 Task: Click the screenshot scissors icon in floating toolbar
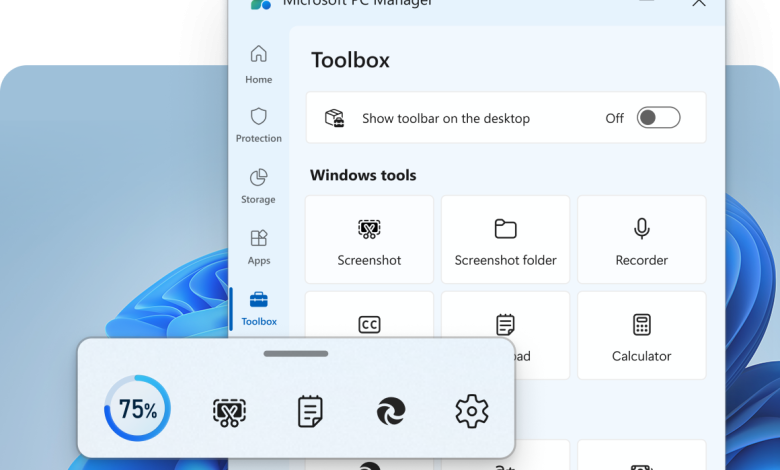tap(229, 412)
